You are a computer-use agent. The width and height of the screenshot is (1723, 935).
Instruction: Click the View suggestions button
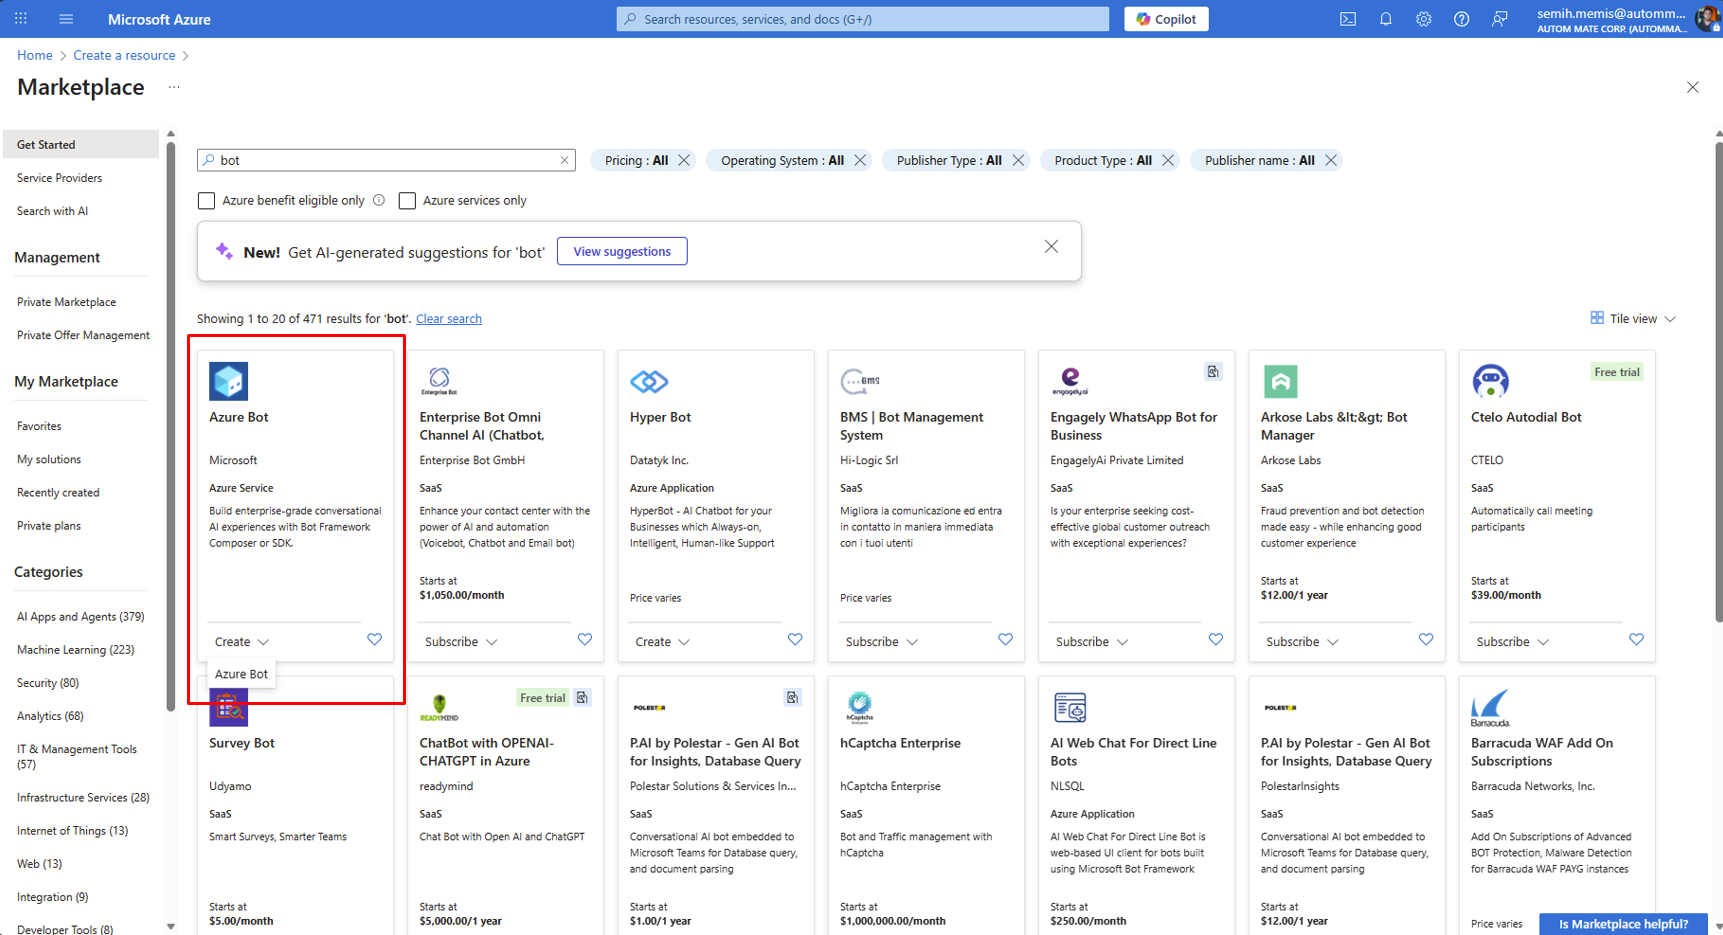pos(622,251)
